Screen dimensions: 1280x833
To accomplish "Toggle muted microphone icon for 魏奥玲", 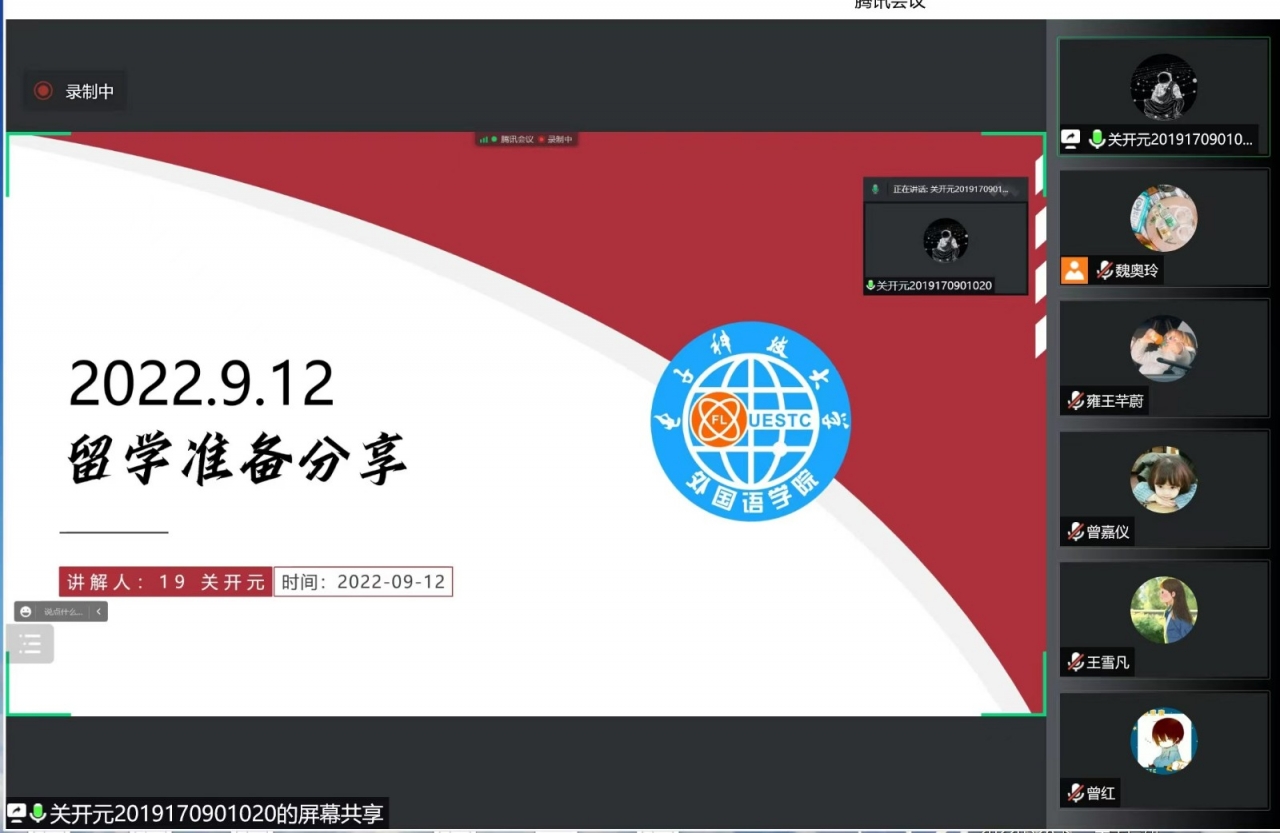I will coord(1105,270).
